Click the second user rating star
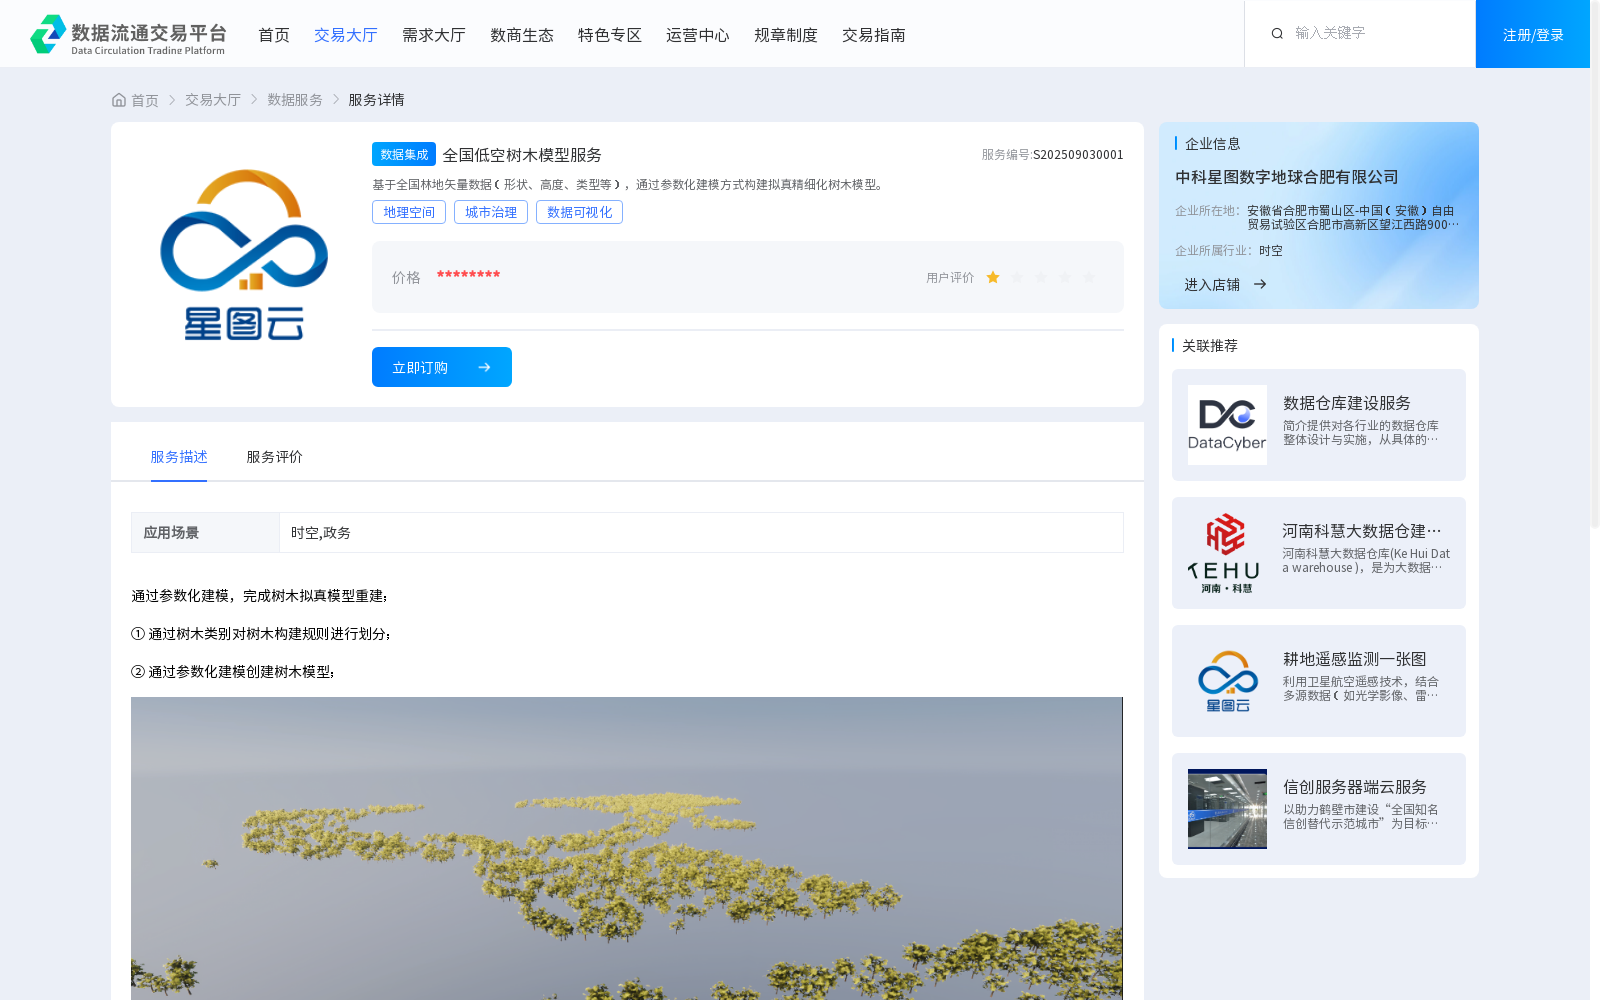Viewport: 1600px width, 1000px height. [x=1017, y=277]
